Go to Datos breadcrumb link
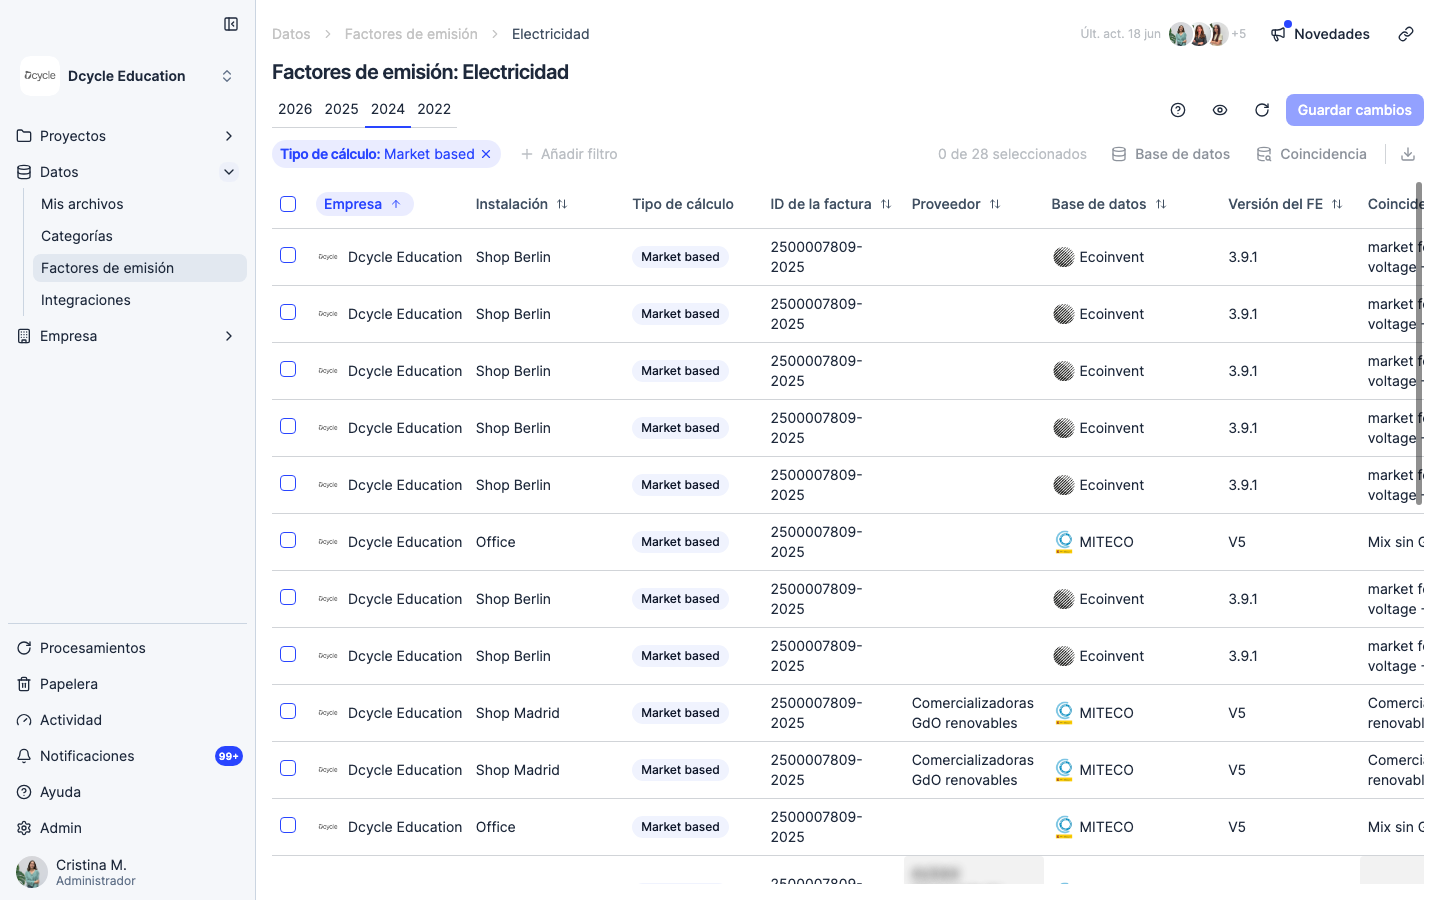Screen dimensions: 1440x900 point(291,34)
